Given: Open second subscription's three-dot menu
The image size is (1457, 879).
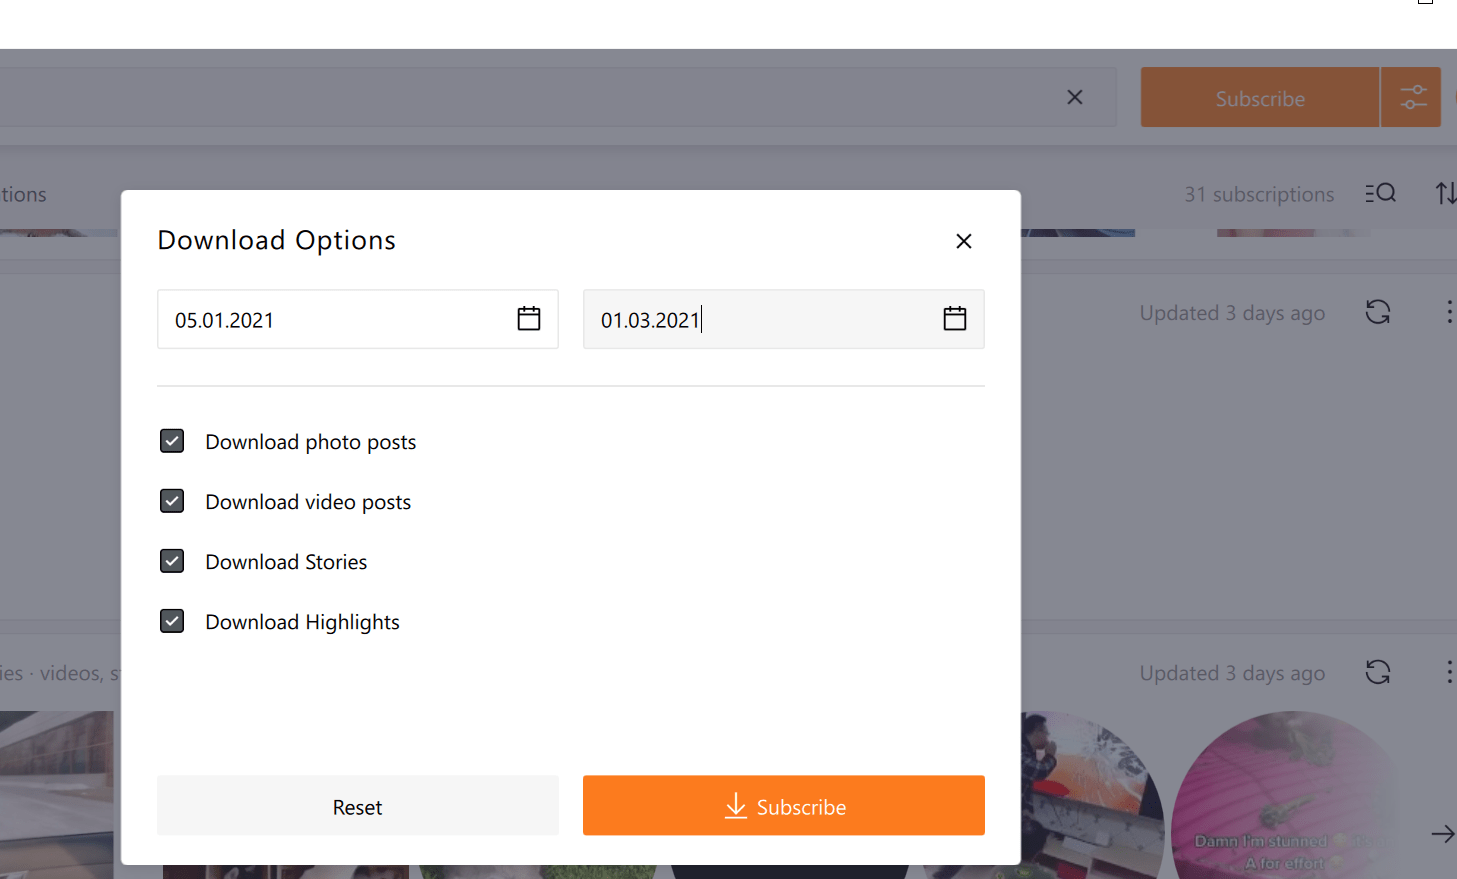Looking at the screenshot, I should point(1448,672).
